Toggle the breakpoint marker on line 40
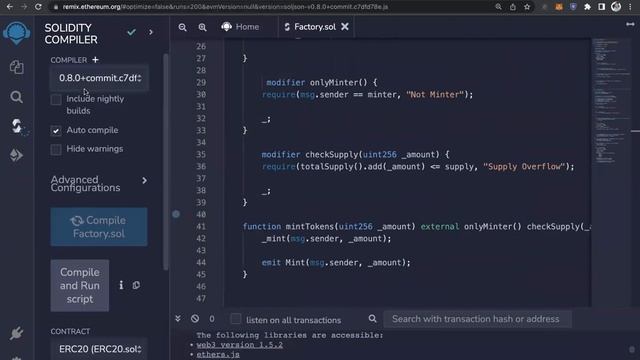Image resolution: width=640 pixels, height=360 pixels. click(x=176, y=214)
